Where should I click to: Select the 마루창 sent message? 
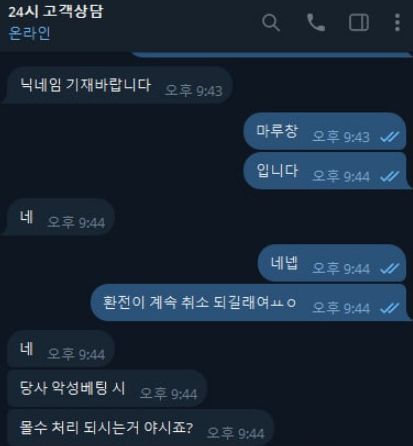tap(325, 131)
